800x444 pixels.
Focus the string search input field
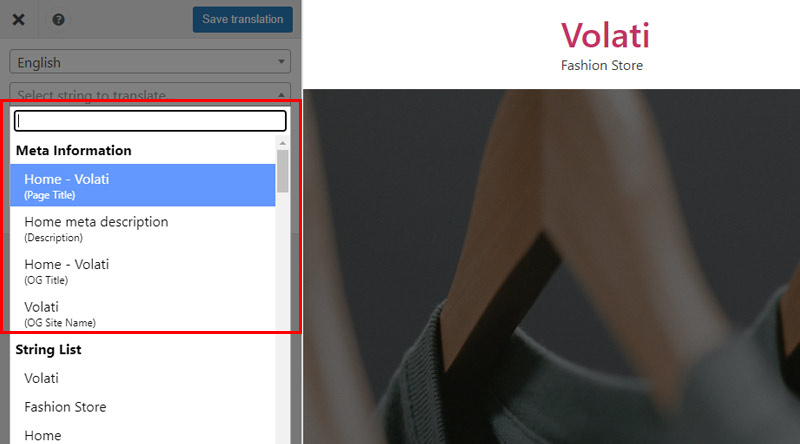150,121
